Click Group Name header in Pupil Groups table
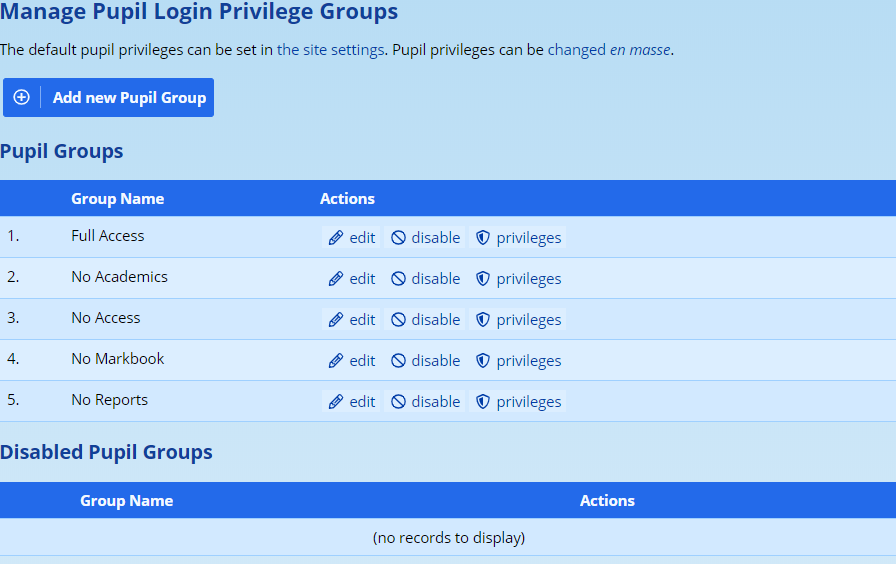The height and width of the screenshot is (564, 896). pyautogui.click(x=118, y=199)
